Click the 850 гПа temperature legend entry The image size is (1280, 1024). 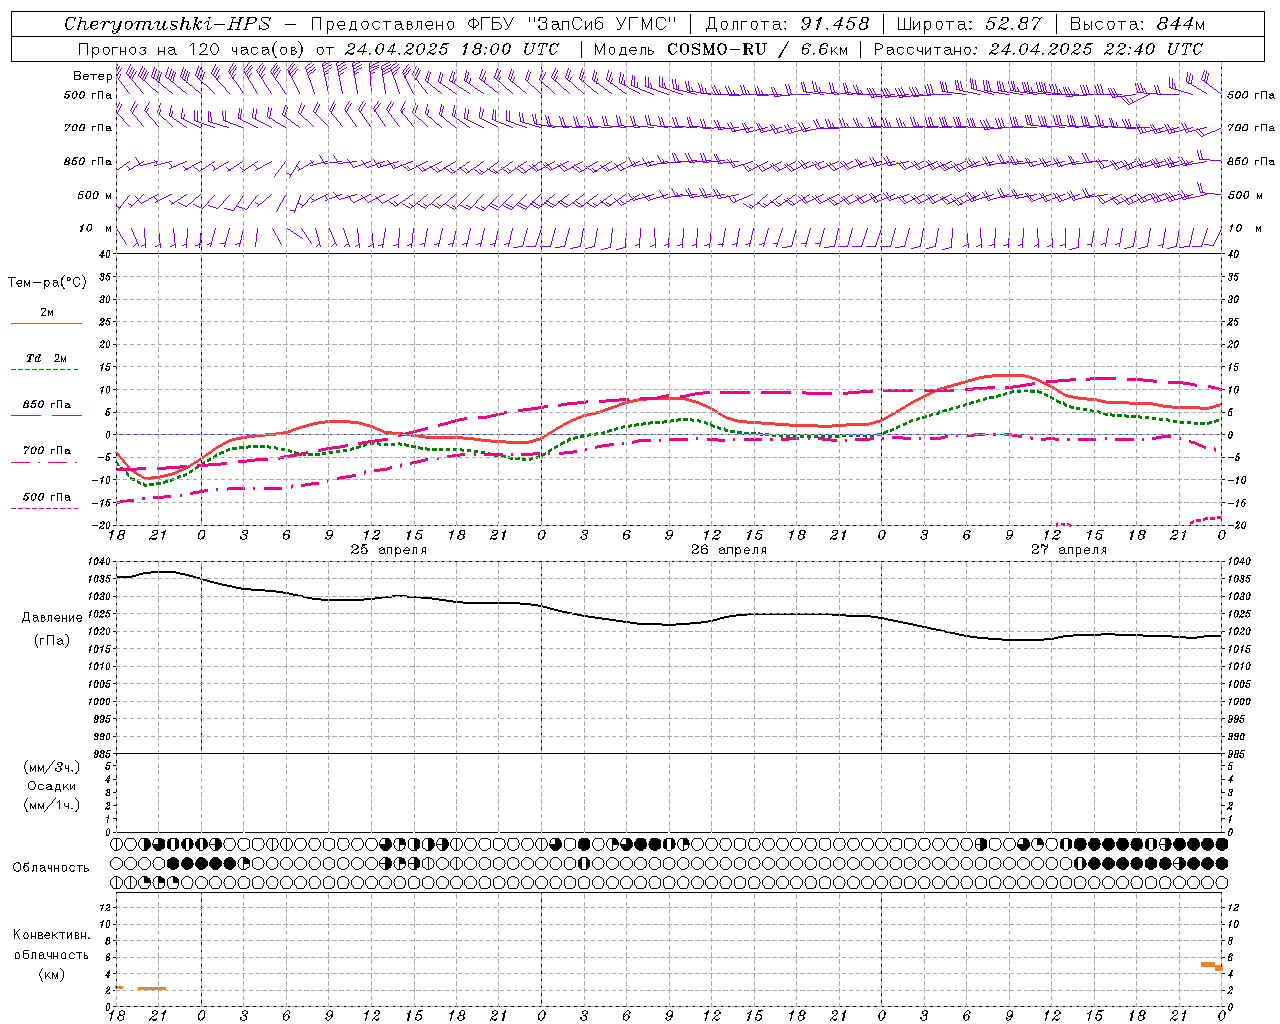click(47, 405)
